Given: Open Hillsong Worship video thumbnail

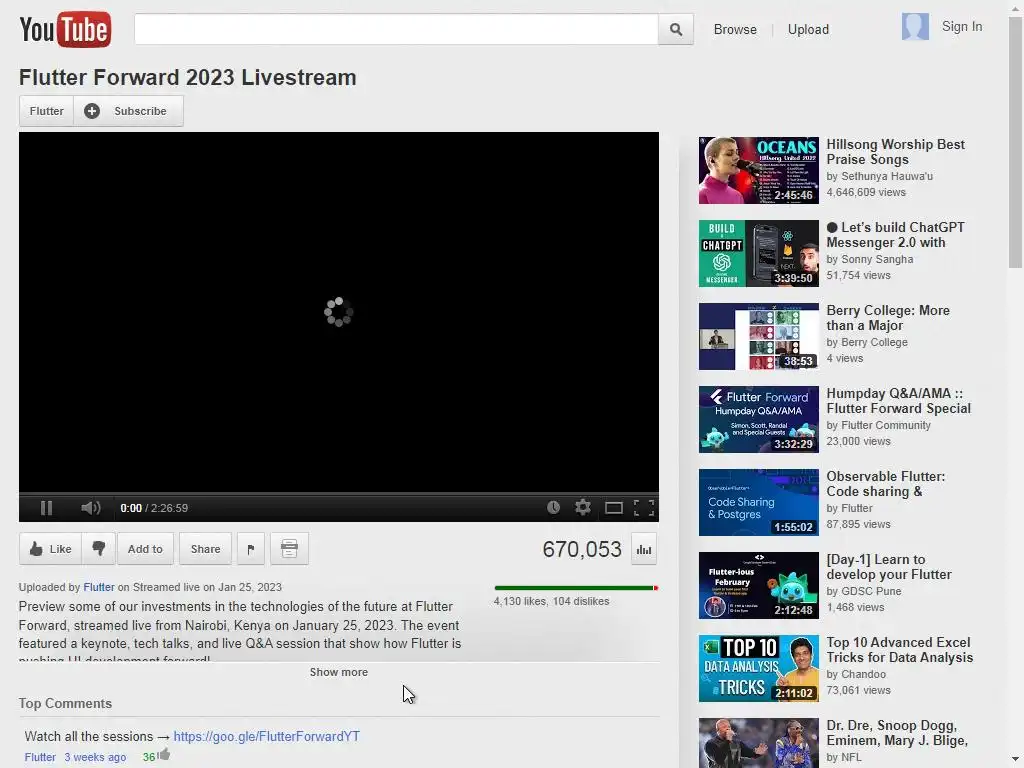Looking at the screenshot, I should (758, 170).
